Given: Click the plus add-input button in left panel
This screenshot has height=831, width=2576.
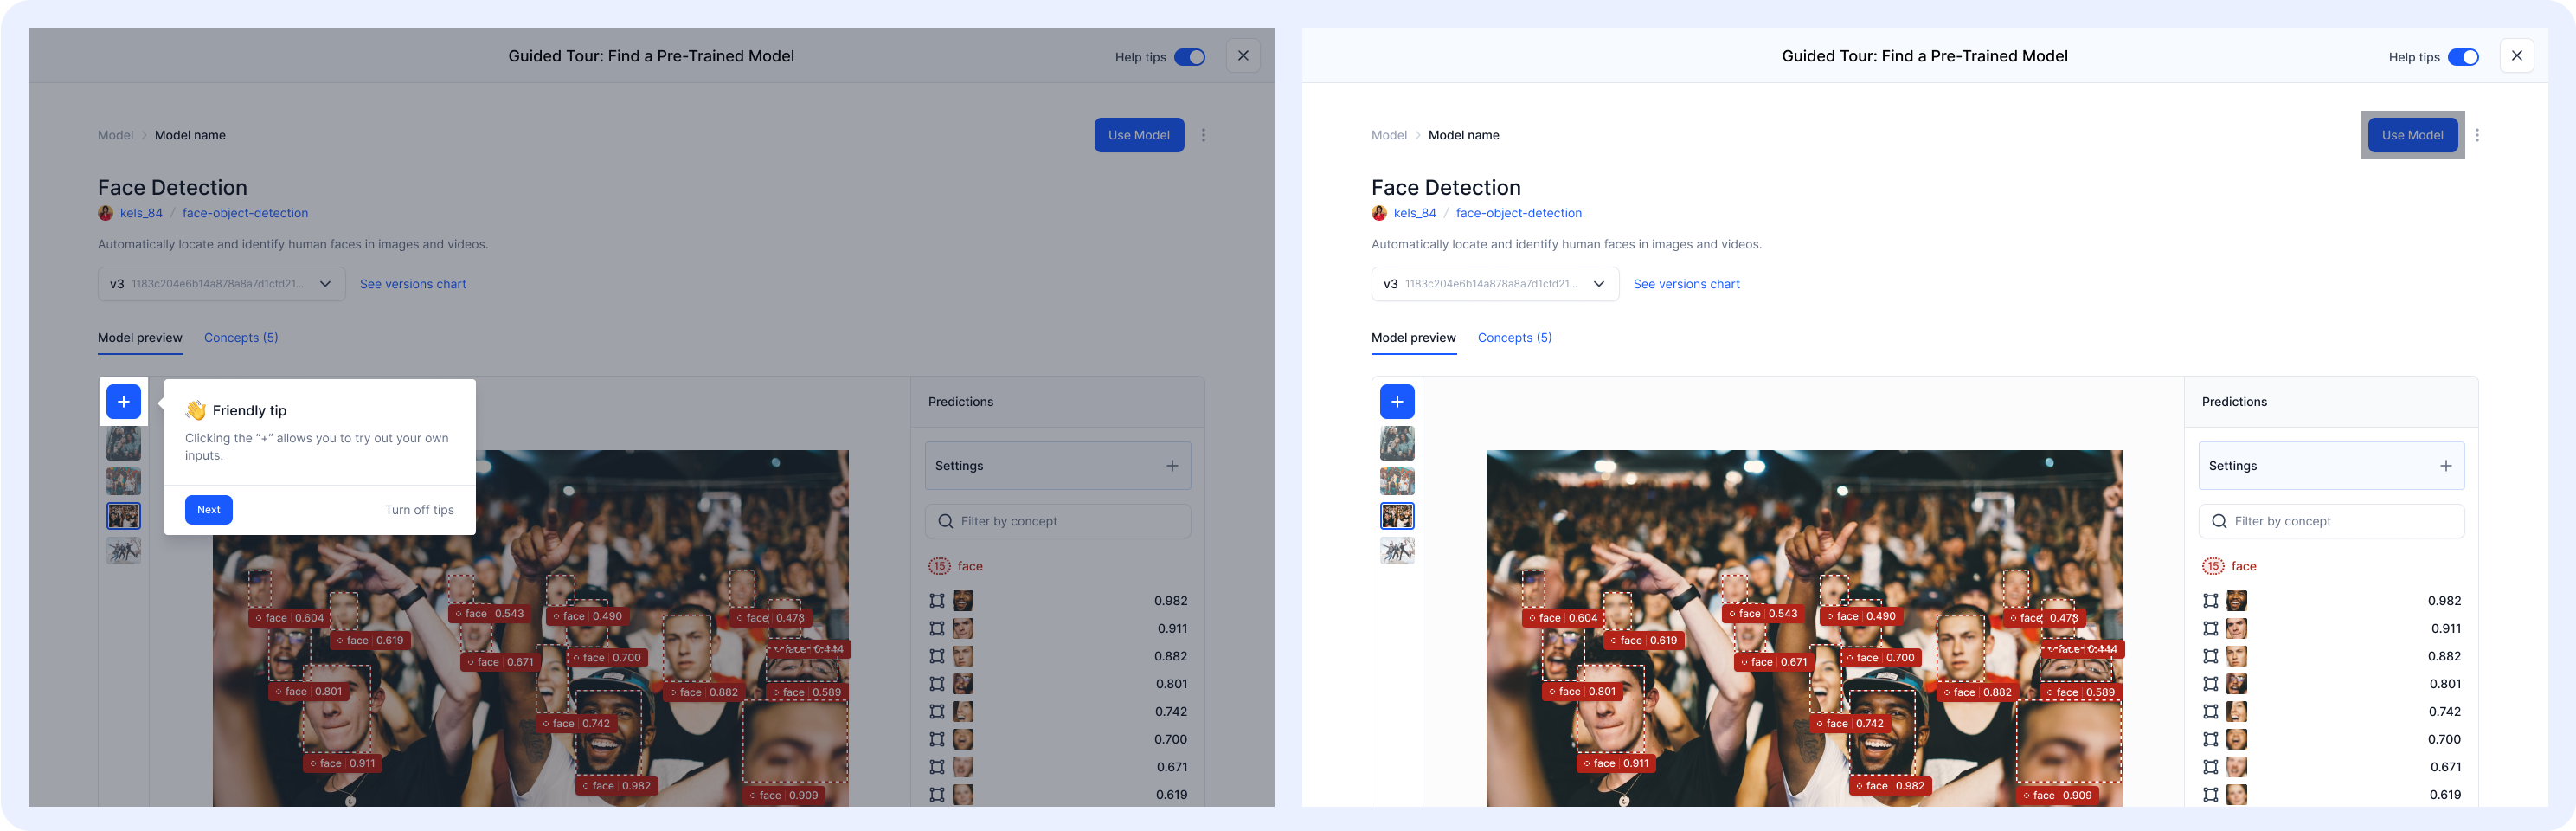Looking at the screenshot, I should point(123,402).
